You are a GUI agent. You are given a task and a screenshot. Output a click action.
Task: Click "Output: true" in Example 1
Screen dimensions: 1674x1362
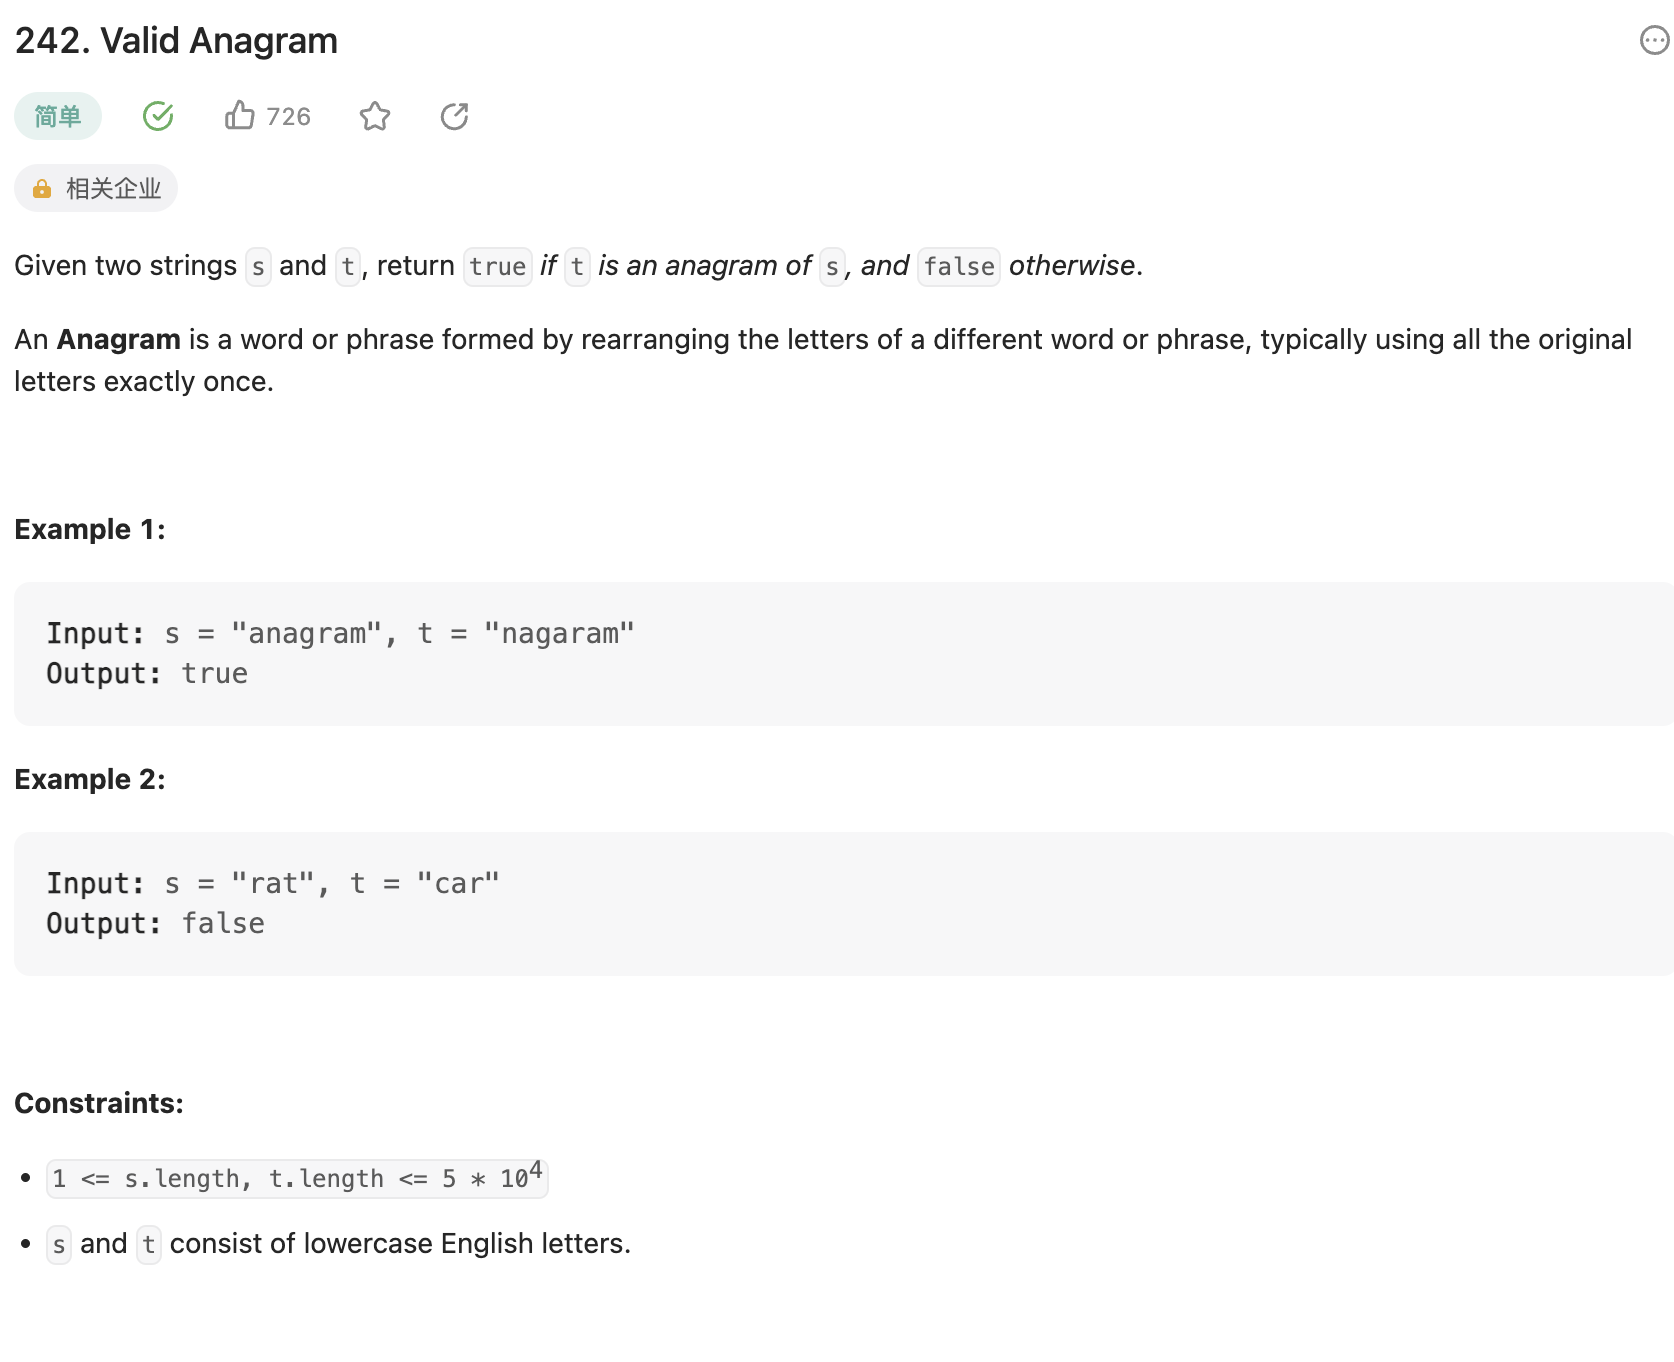(x=147, y=674)
